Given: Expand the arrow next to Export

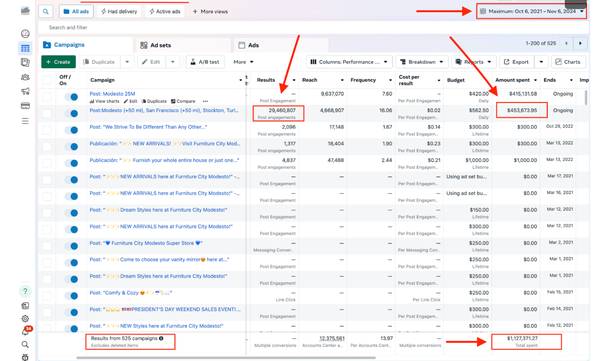Looking at the screenshot, I should click(x=541, y=62).
